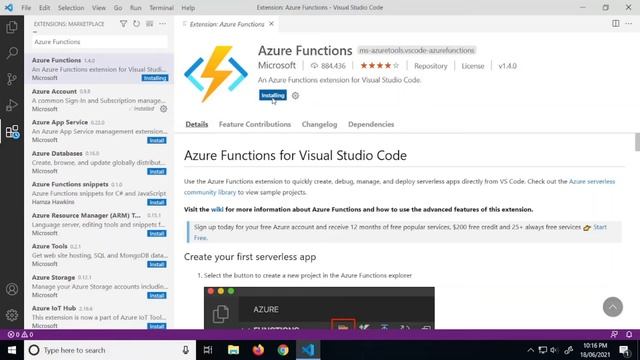
Task: Open the wiki link
Action: tap(217, 209)
